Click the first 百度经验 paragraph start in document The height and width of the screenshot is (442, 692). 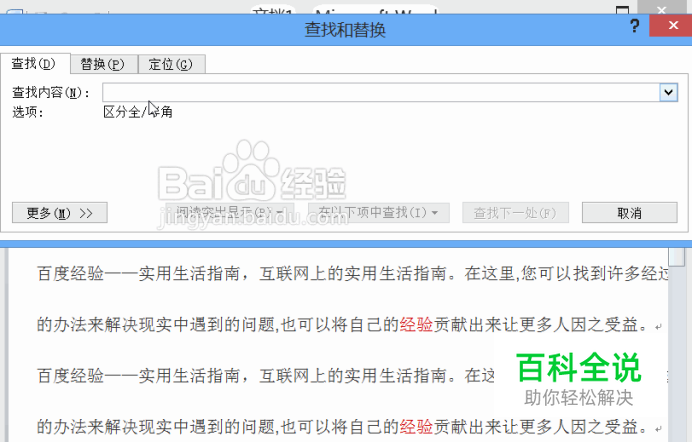pos(71,273)
